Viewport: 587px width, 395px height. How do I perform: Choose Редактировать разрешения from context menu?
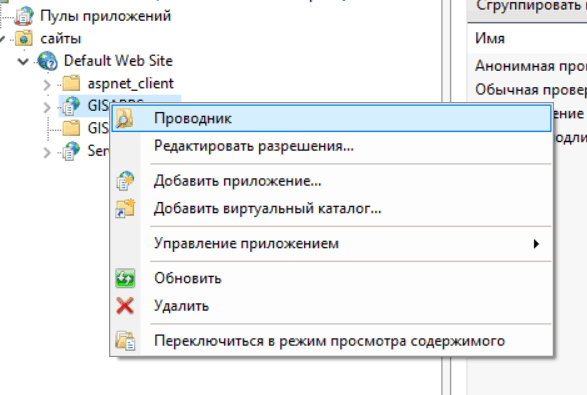[253, 146]
